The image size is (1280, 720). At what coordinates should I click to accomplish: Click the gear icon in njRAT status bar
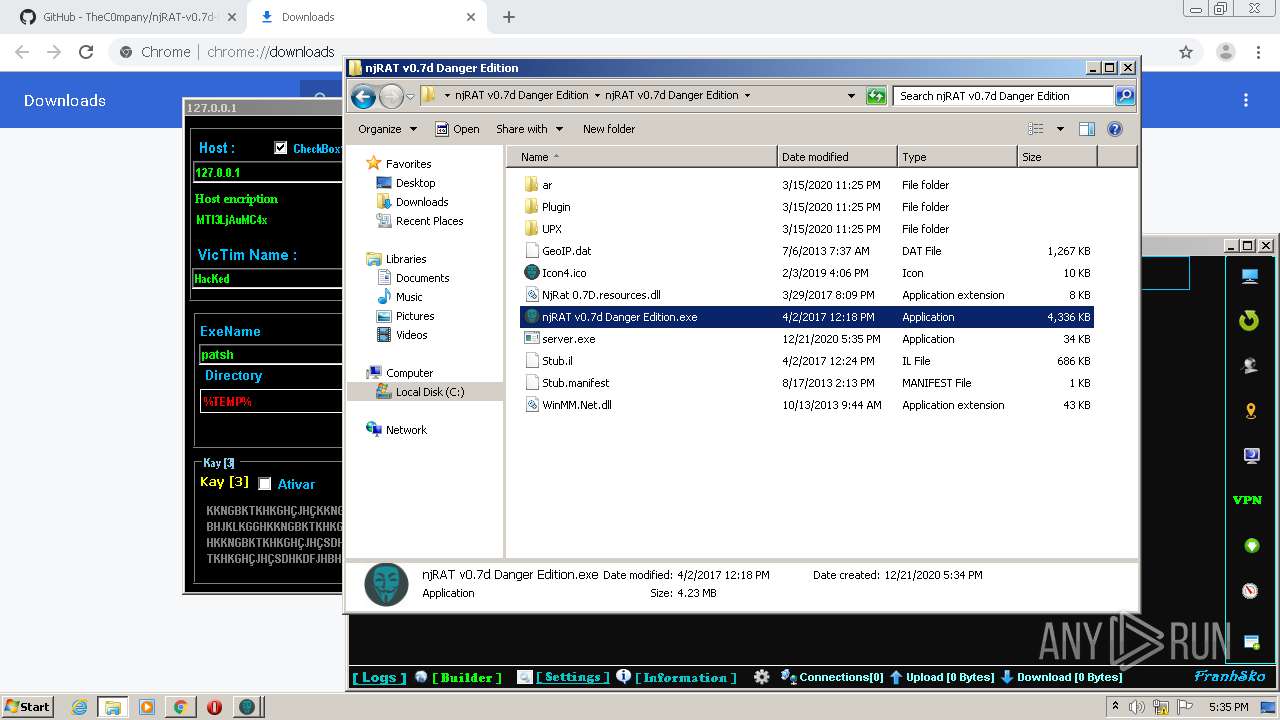click(762, 677)
